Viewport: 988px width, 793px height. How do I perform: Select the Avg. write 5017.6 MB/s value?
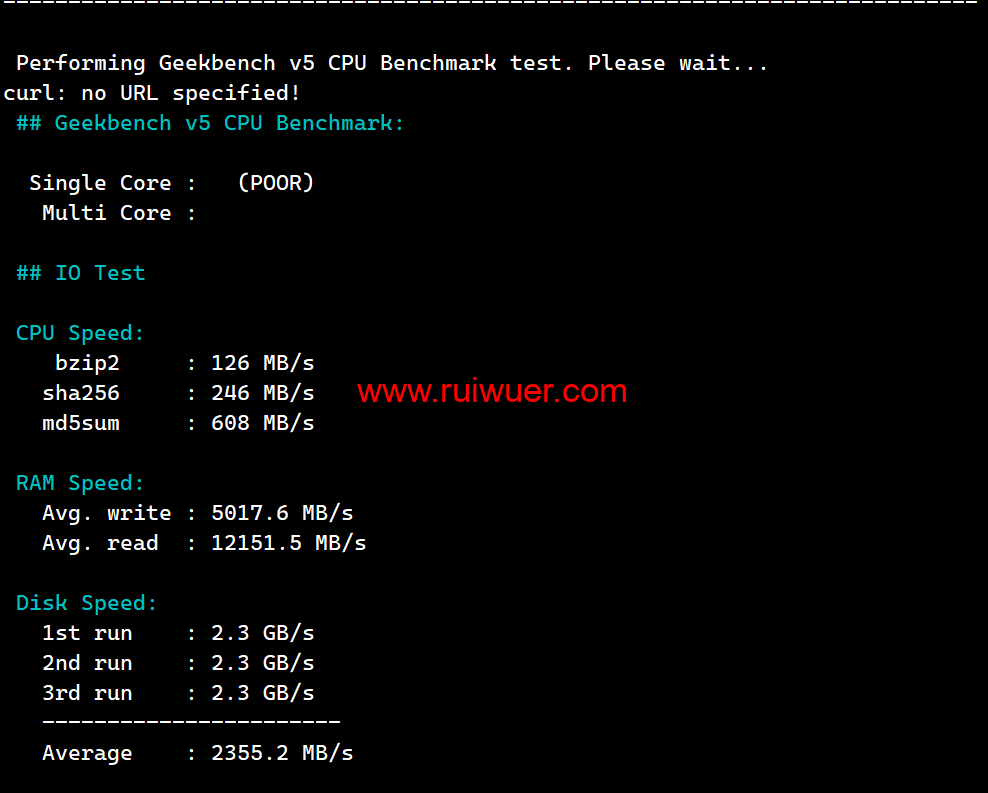[x=282, y=513]
